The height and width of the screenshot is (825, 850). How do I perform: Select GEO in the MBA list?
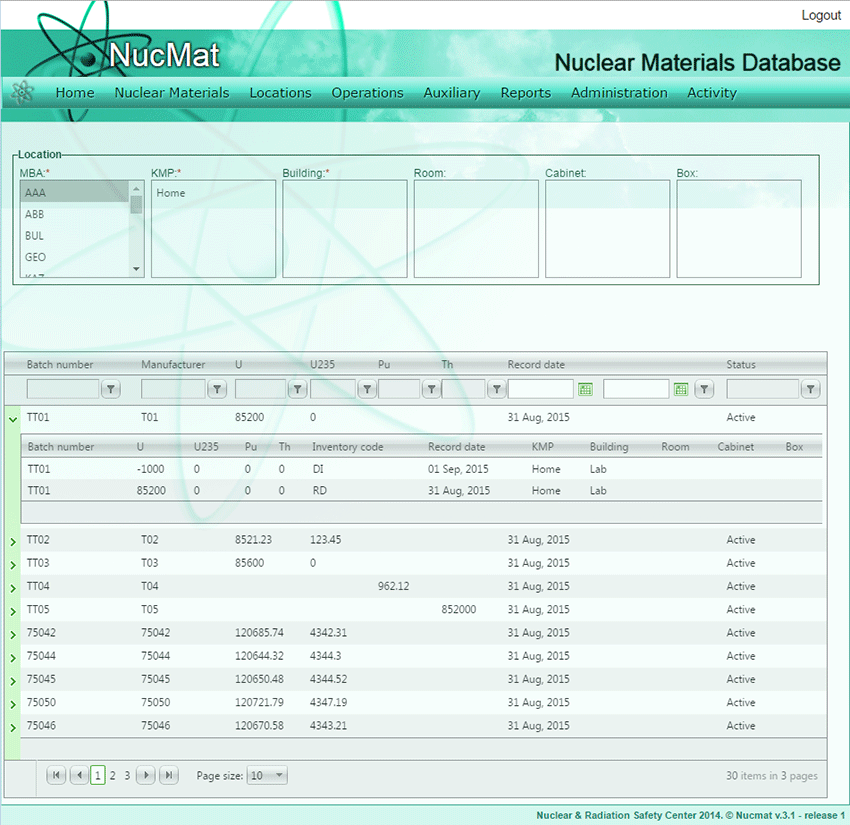tap(36, 257)
